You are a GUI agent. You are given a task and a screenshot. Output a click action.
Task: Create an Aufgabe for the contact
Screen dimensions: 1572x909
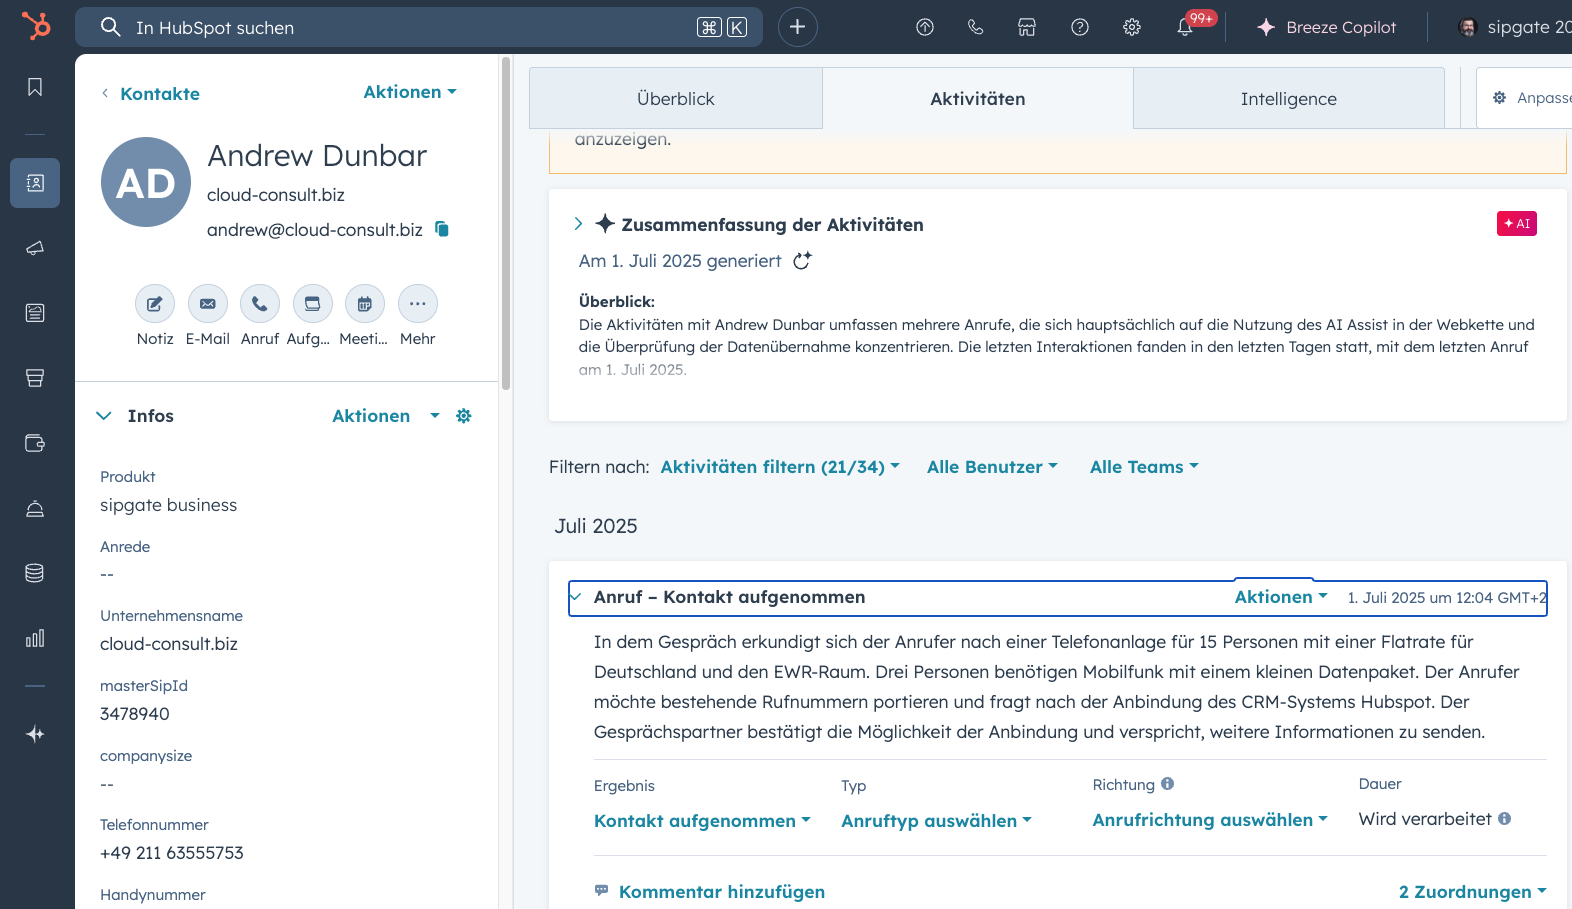[x=312, y=304]
